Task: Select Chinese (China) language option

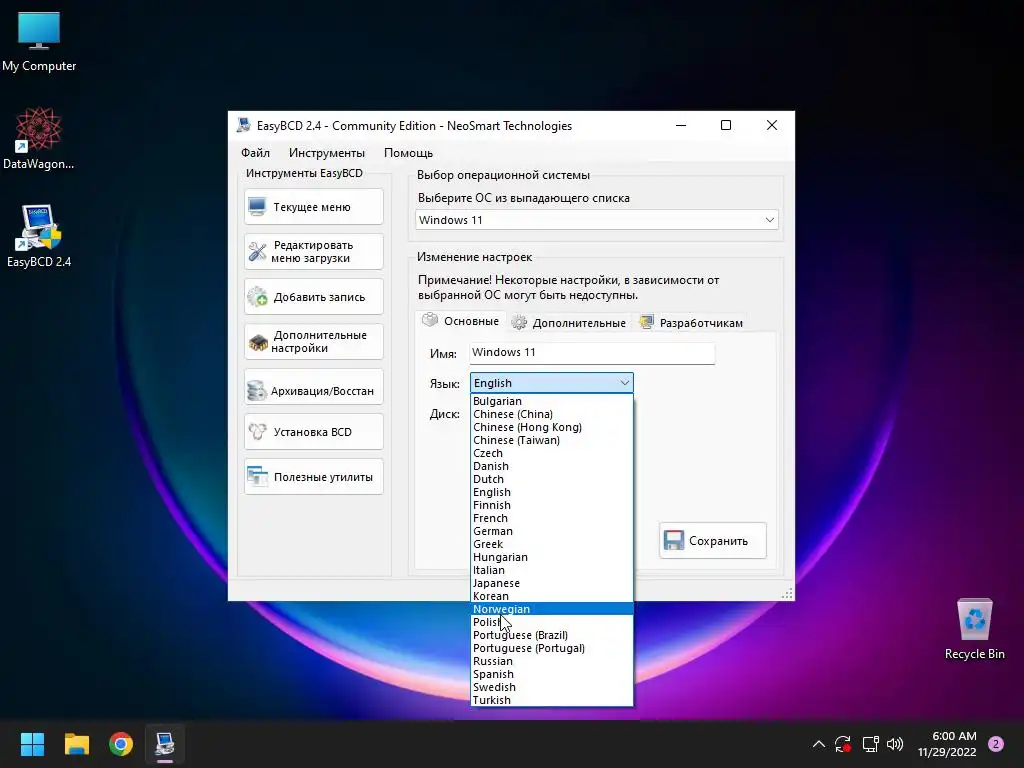Action: [x=552, y=414]
